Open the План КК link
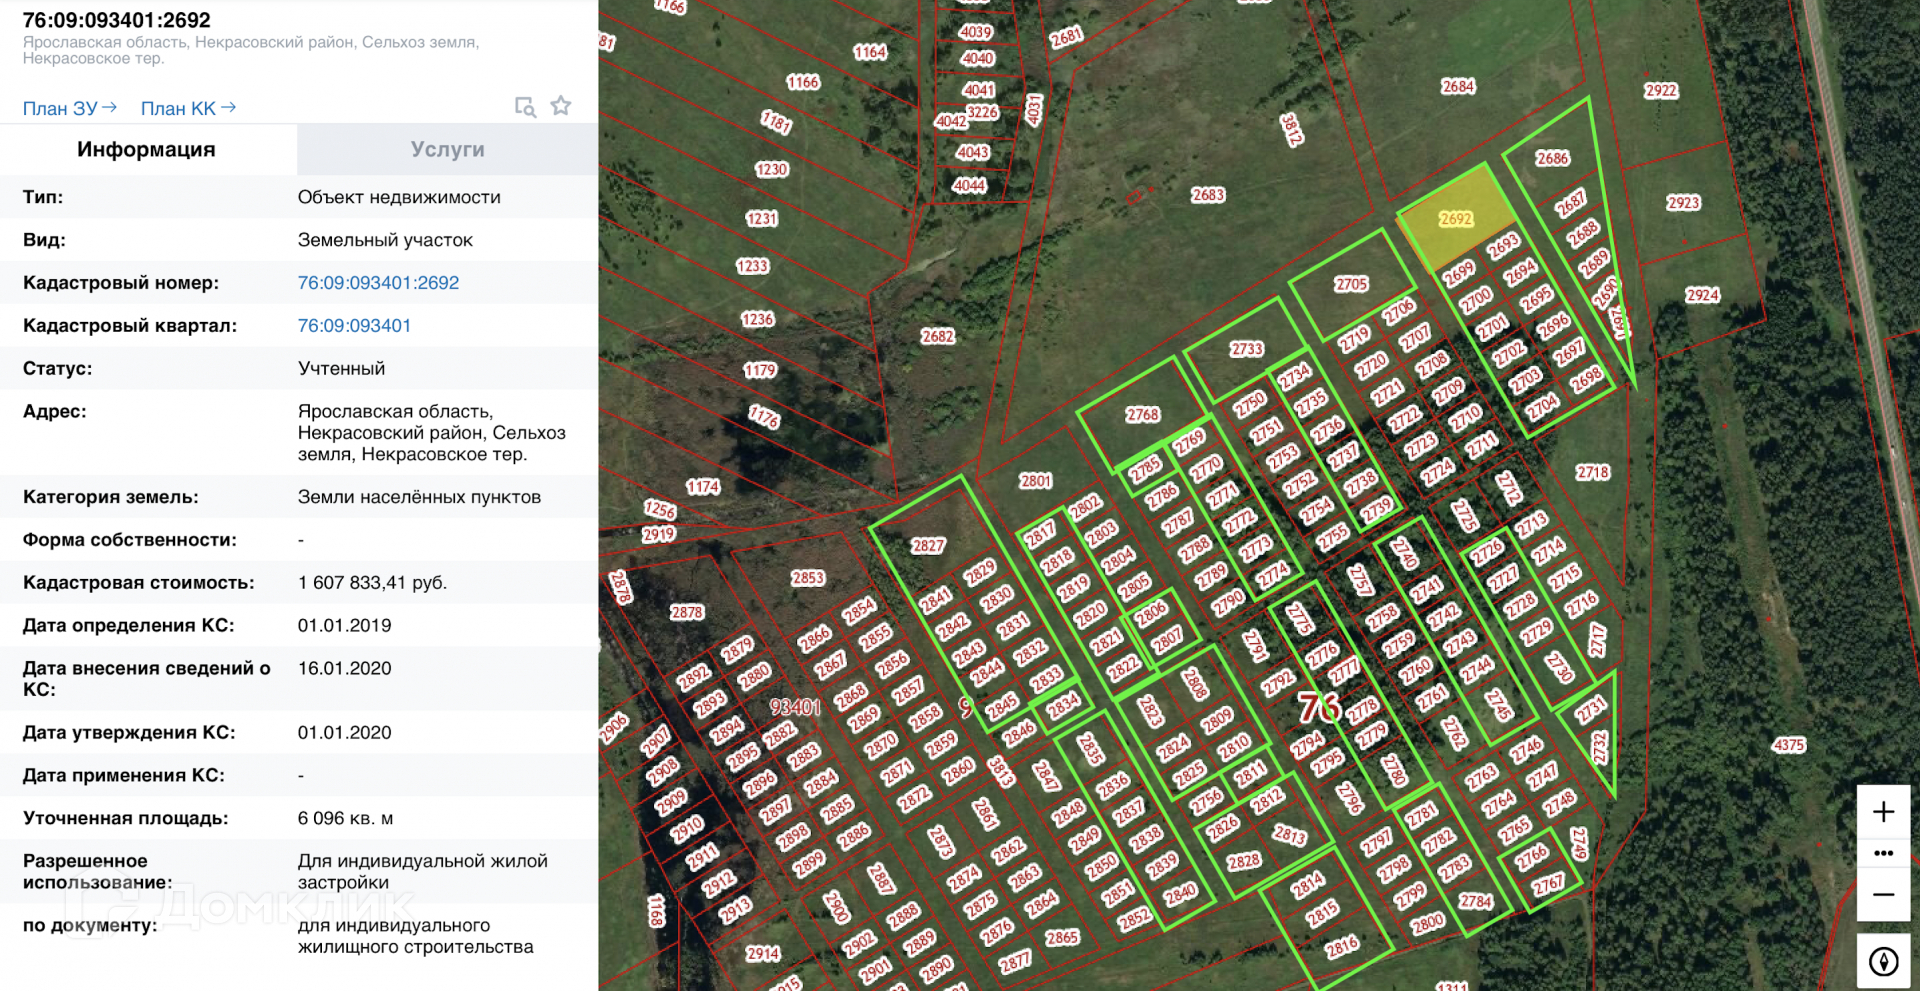1920x991 pixels. point(188,108)
